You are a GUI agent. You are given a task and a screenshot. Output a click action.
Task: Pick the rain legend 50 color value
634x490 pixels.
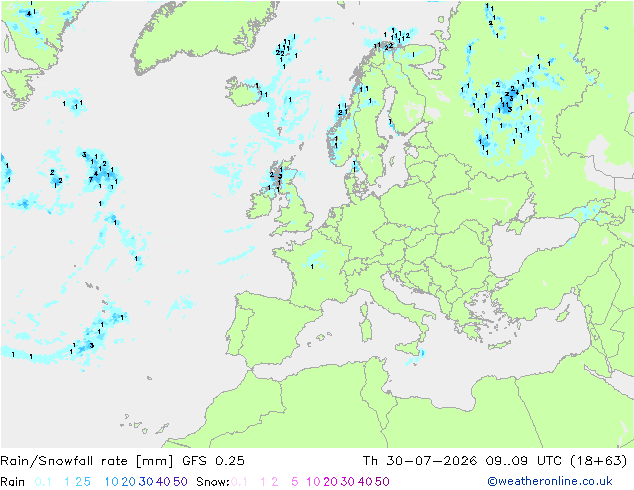click(180, 482)
